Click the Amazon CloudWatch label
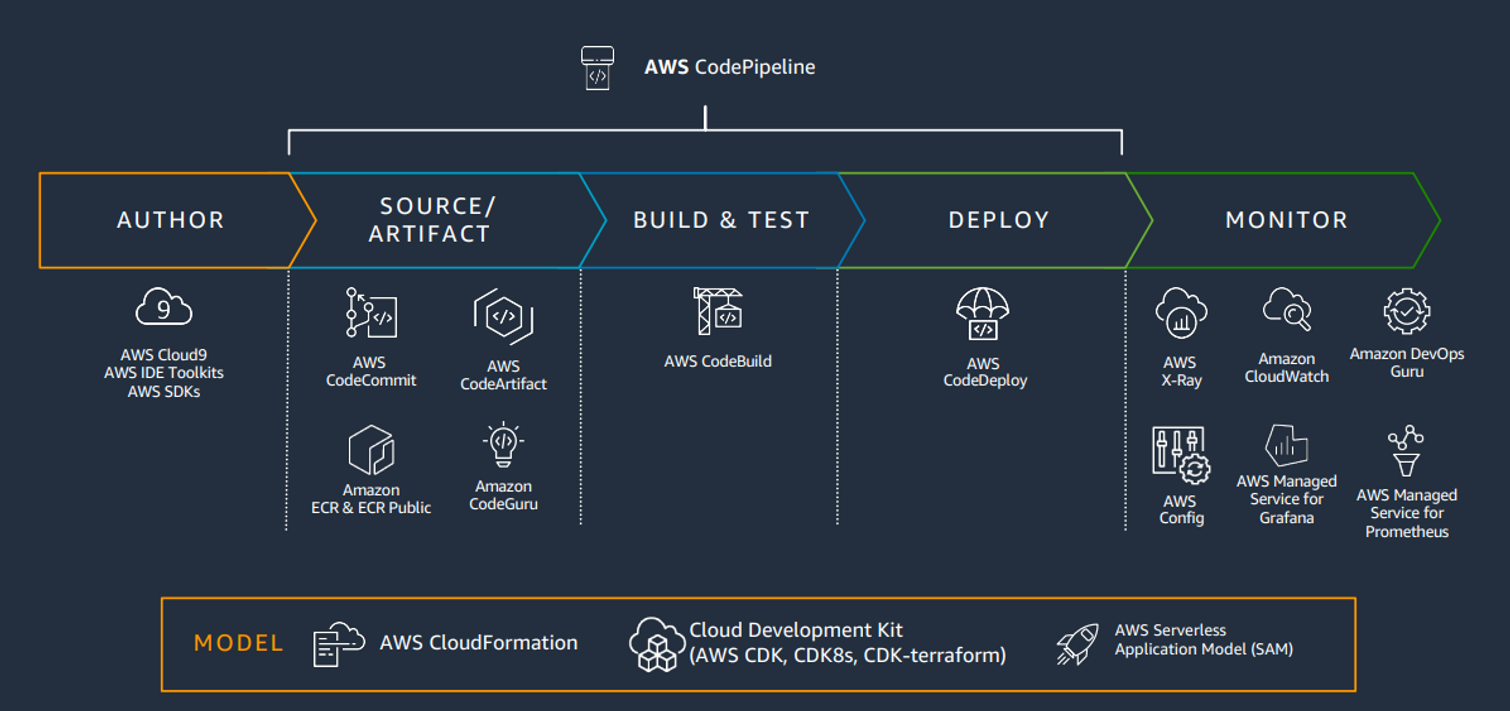Screen dimensions: 1510x711 [1287, 368]
